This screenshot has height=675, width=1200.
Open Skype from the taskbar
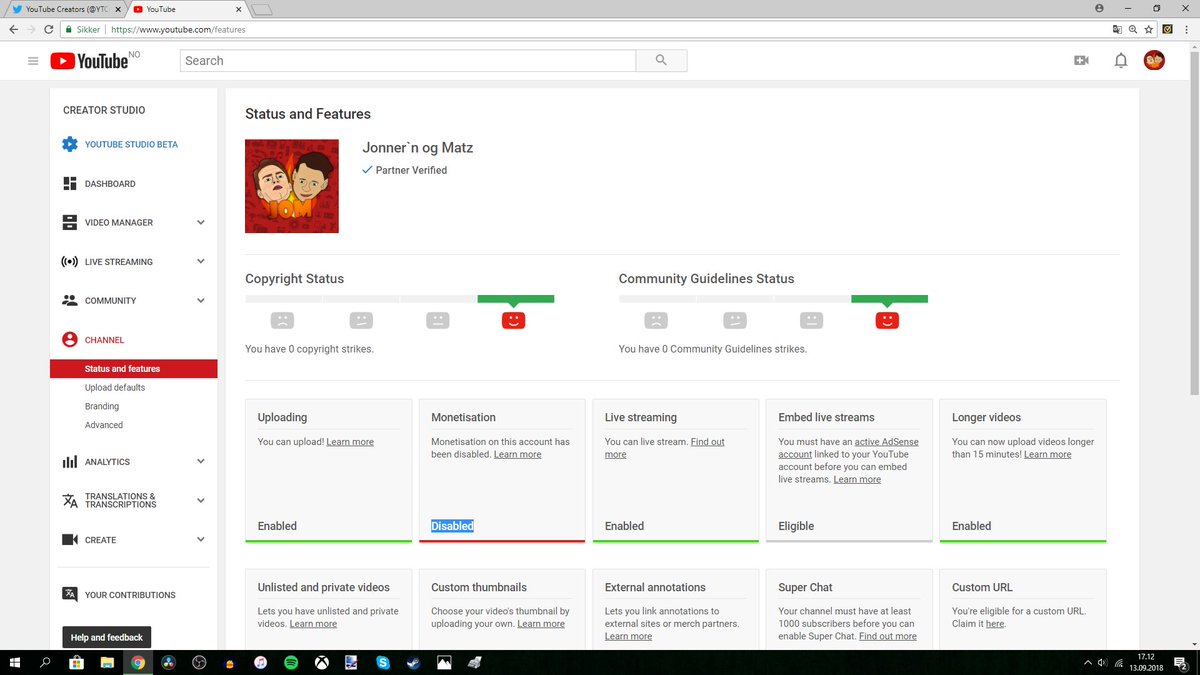pyautogui.click(x=383, y=662)
